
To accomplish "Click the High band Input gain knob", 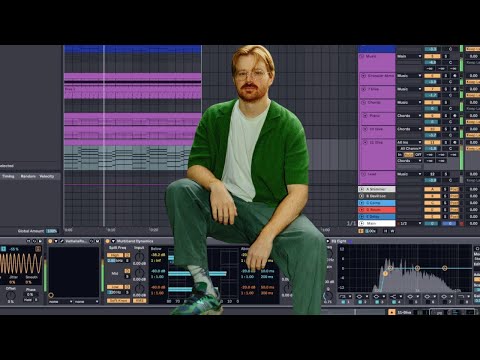I will (x=139, y=257).
